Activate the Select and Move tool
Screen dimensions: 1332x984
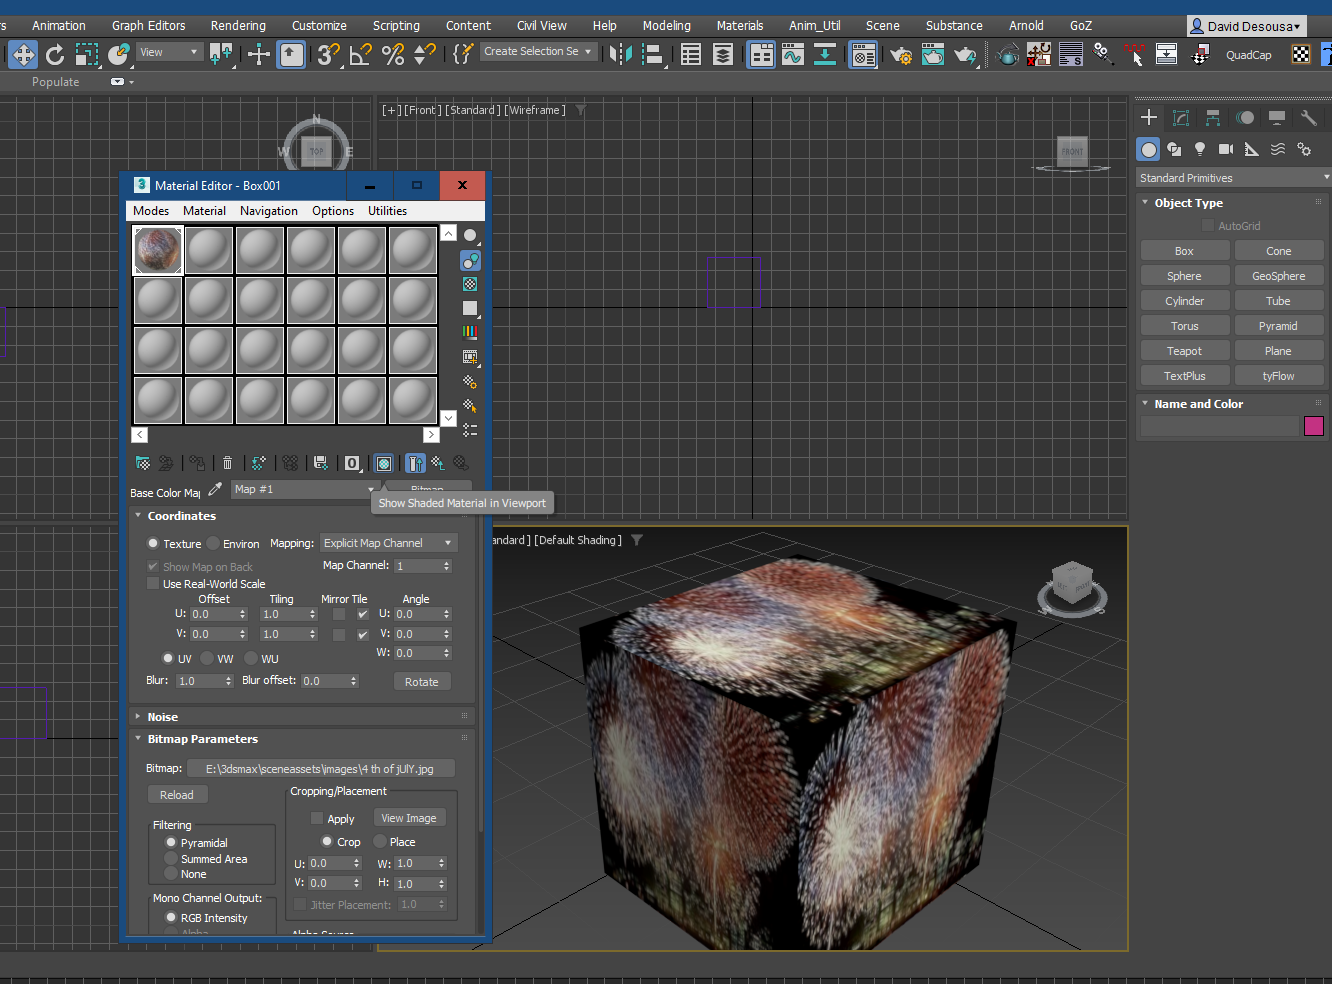click(22, 54)
